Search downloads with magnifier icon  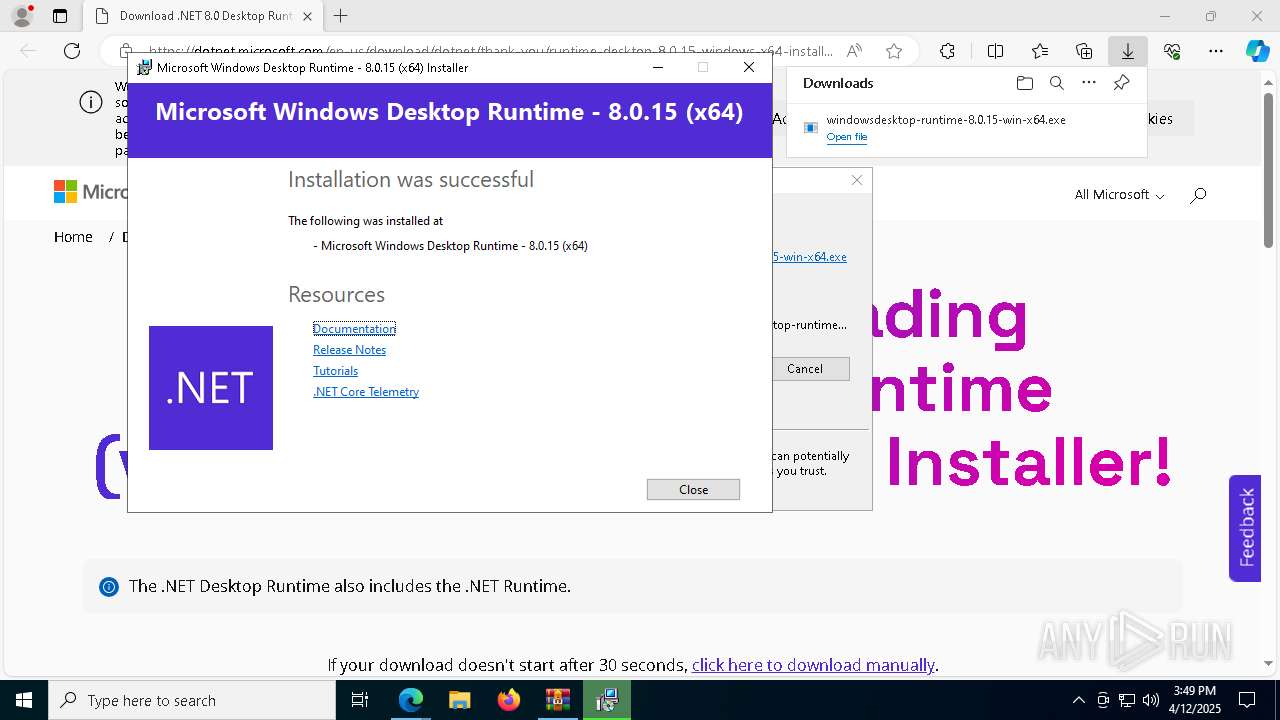tap(1056, 83)
